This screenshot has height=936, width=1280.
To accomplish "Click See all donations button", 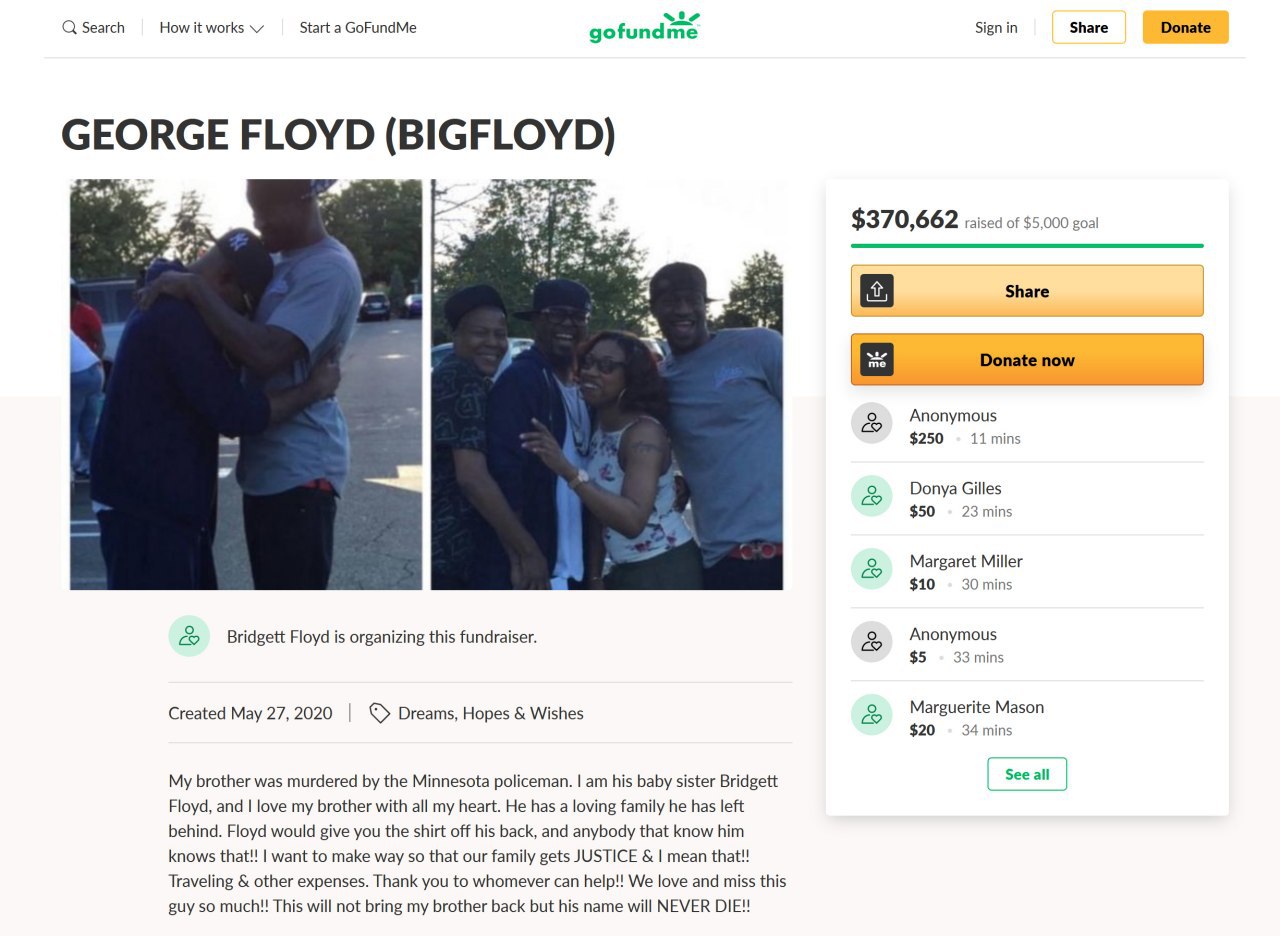I will [x=1027, y=774].
